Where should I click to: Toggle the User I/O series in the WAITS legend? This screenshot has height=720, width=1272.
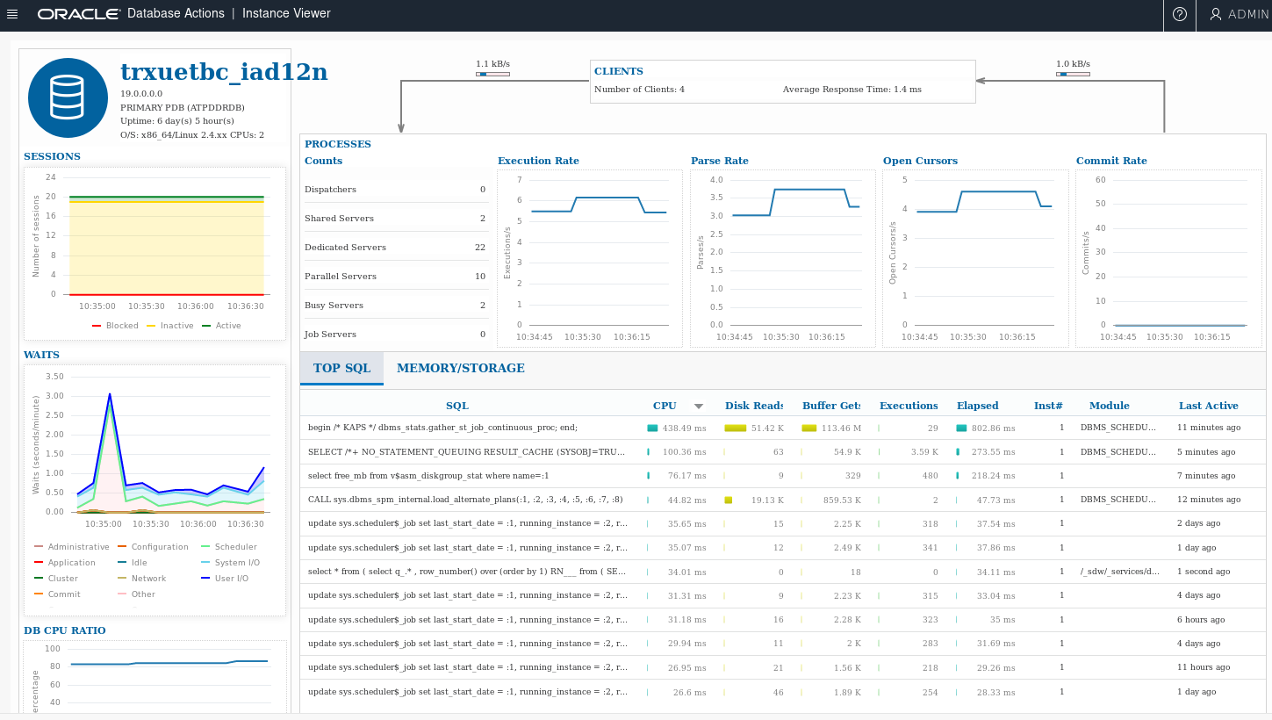[x=228, y=577]
